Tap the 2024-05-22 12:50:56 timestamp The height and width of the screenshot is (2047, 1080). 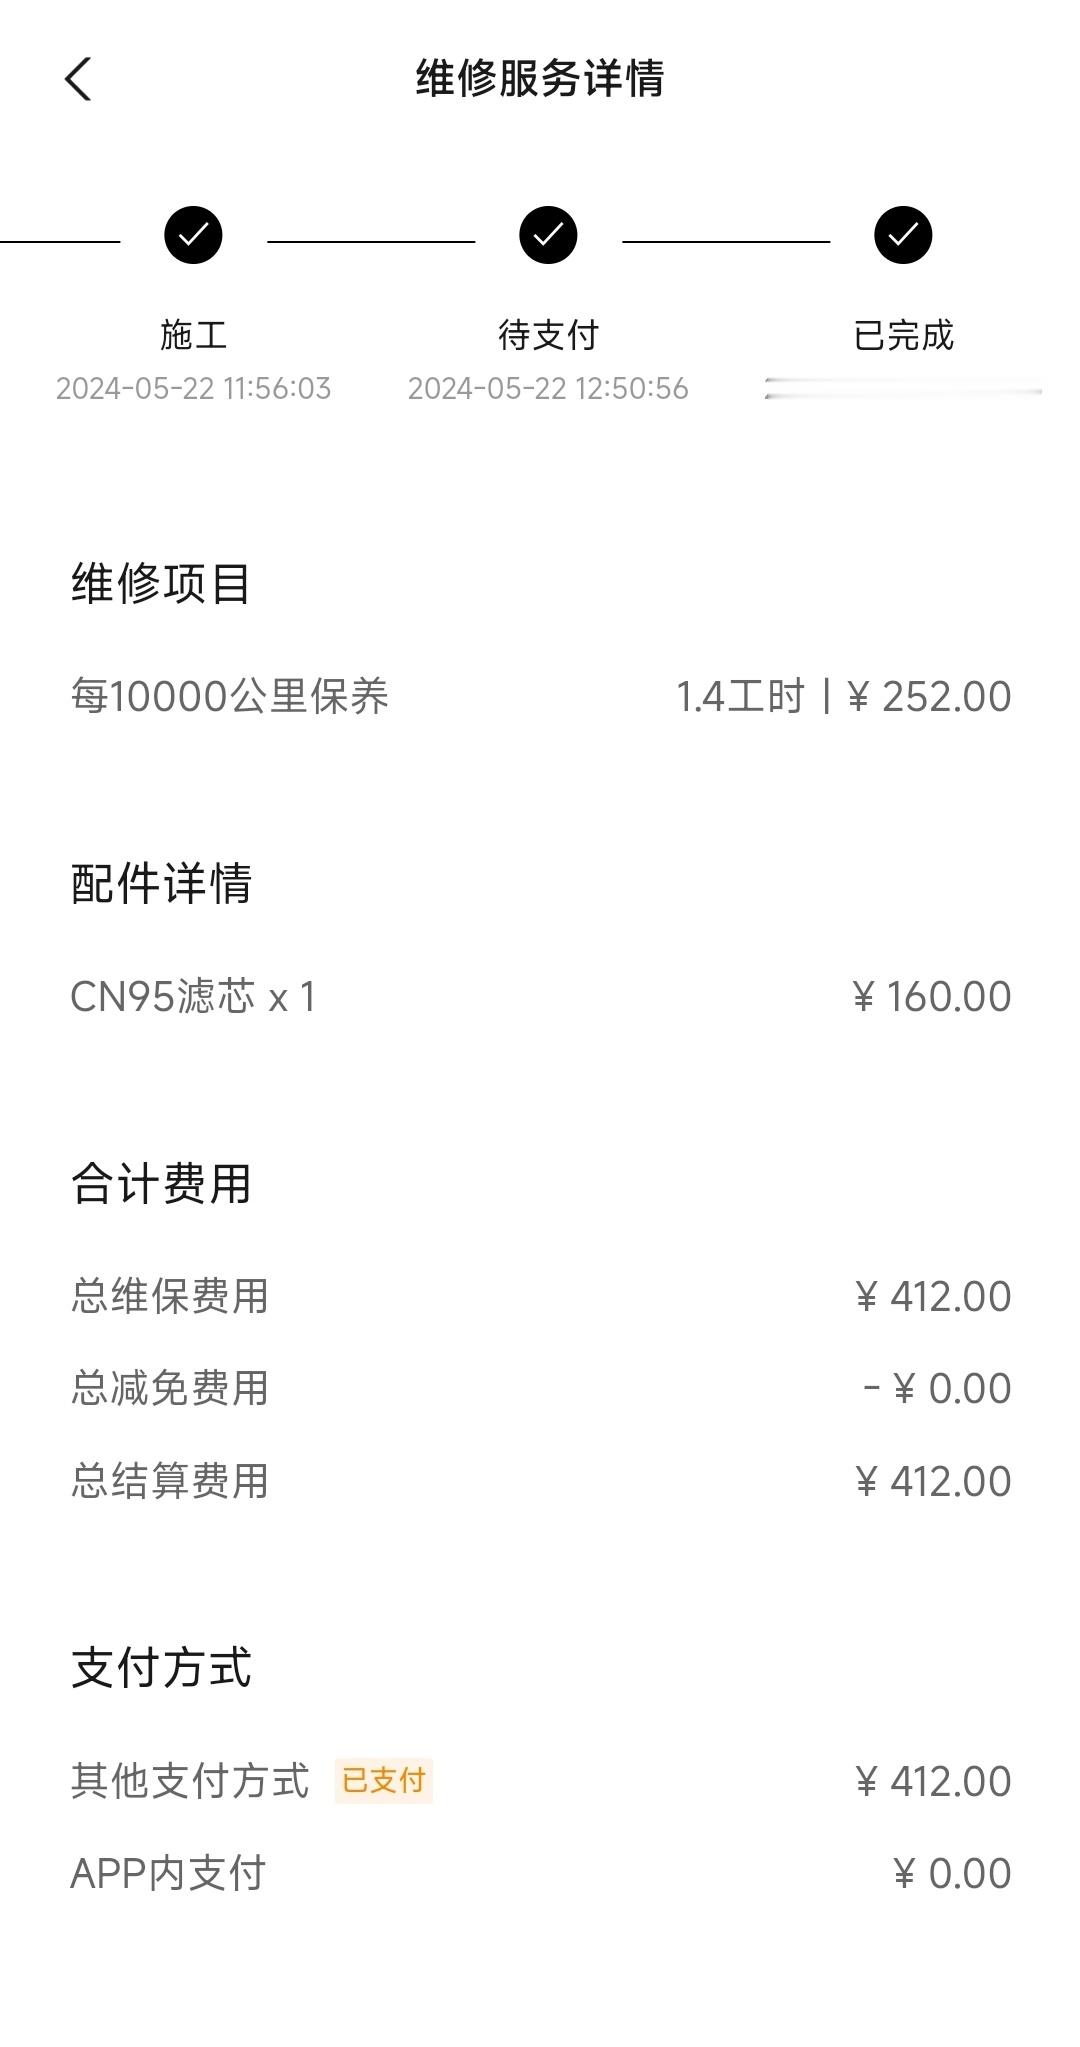pyautogui.click(x=548, y=388)
